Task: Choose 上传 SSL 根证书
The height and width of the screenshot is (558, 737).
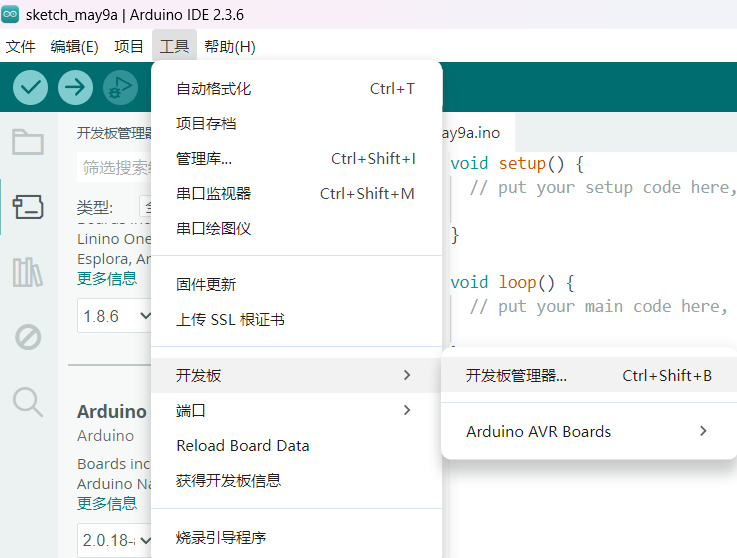Action: 297,320
